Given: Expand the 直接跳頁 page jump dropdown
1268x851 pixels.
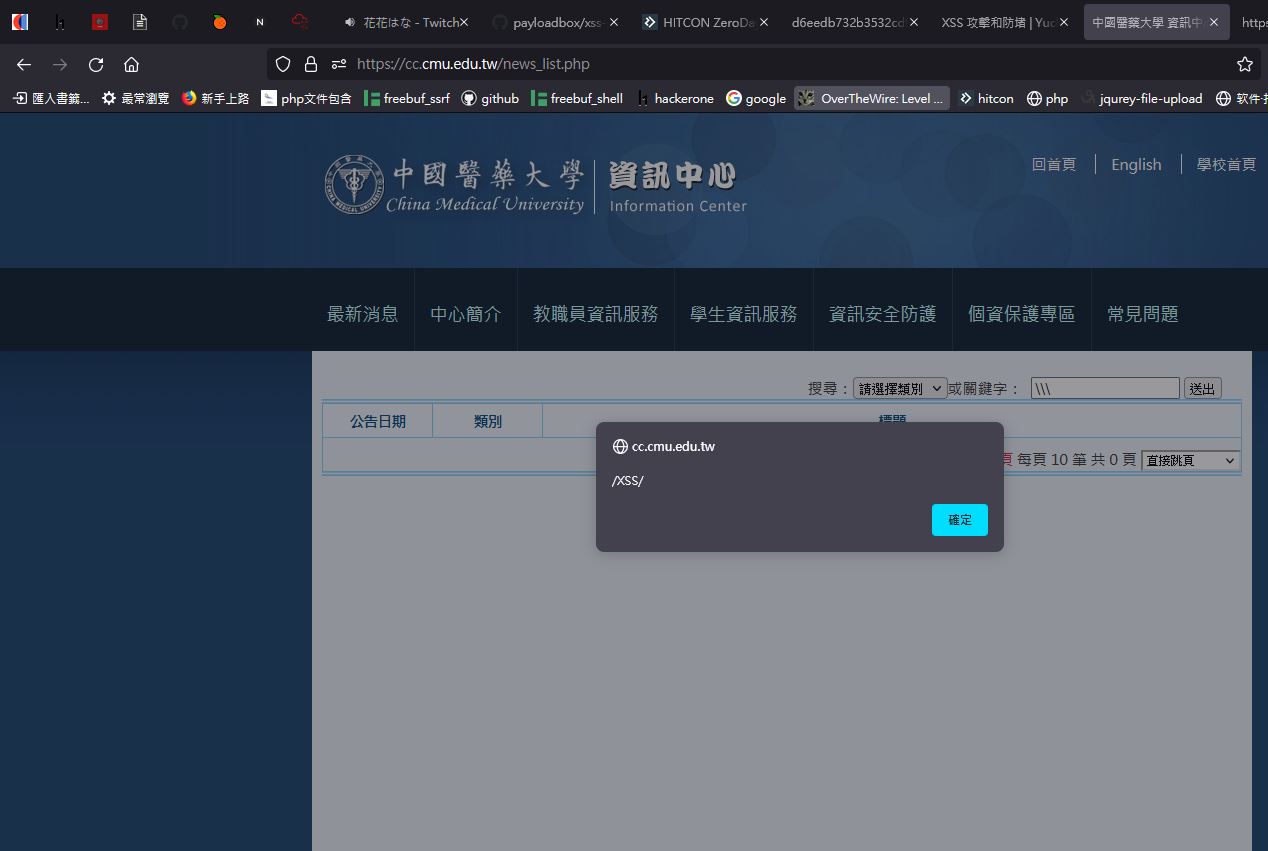Looking at the screenshot, I should click(1190, 460).
